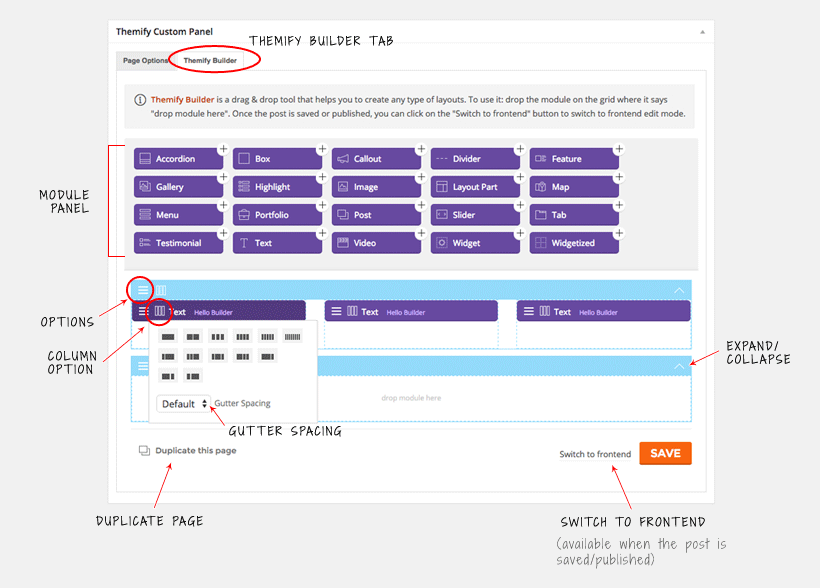Select the Portfolio module button
Viewport: 820px width, 588px height.
pyautogui.click(x=277, y=215)
